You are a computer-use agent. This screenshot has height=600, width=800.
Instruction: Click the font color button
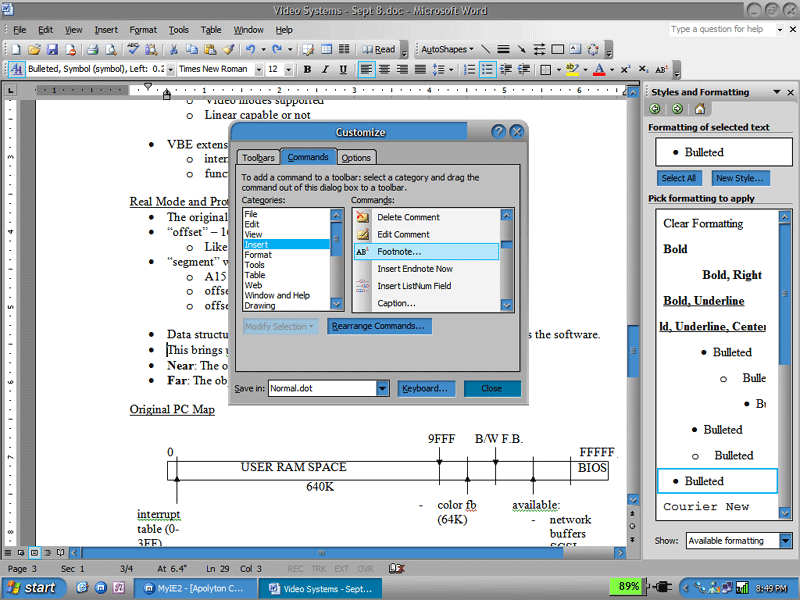click(x=598, y=70)
